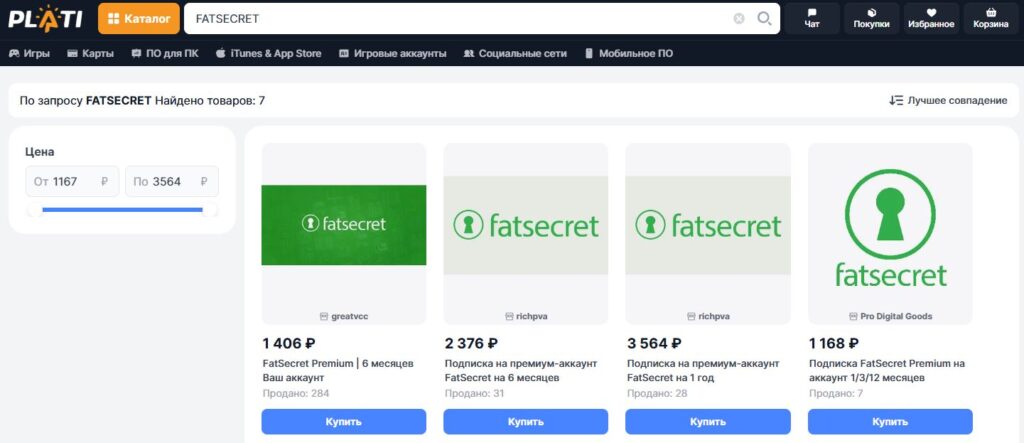This screenshot has width=1024, height=443.
Task: Open seller Pro Digital Goods
Action: click(x=890, y=316)
